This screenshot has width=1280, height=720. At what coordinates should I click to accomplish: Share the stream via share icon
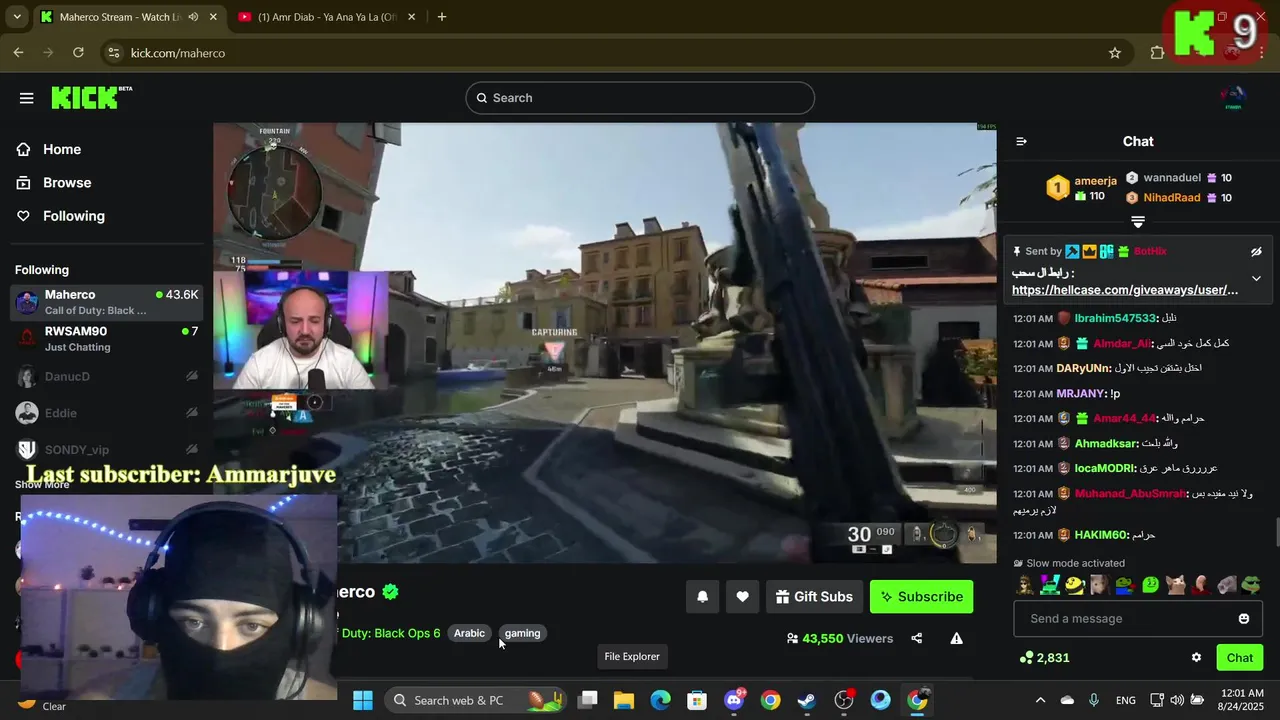coord(917,638)
